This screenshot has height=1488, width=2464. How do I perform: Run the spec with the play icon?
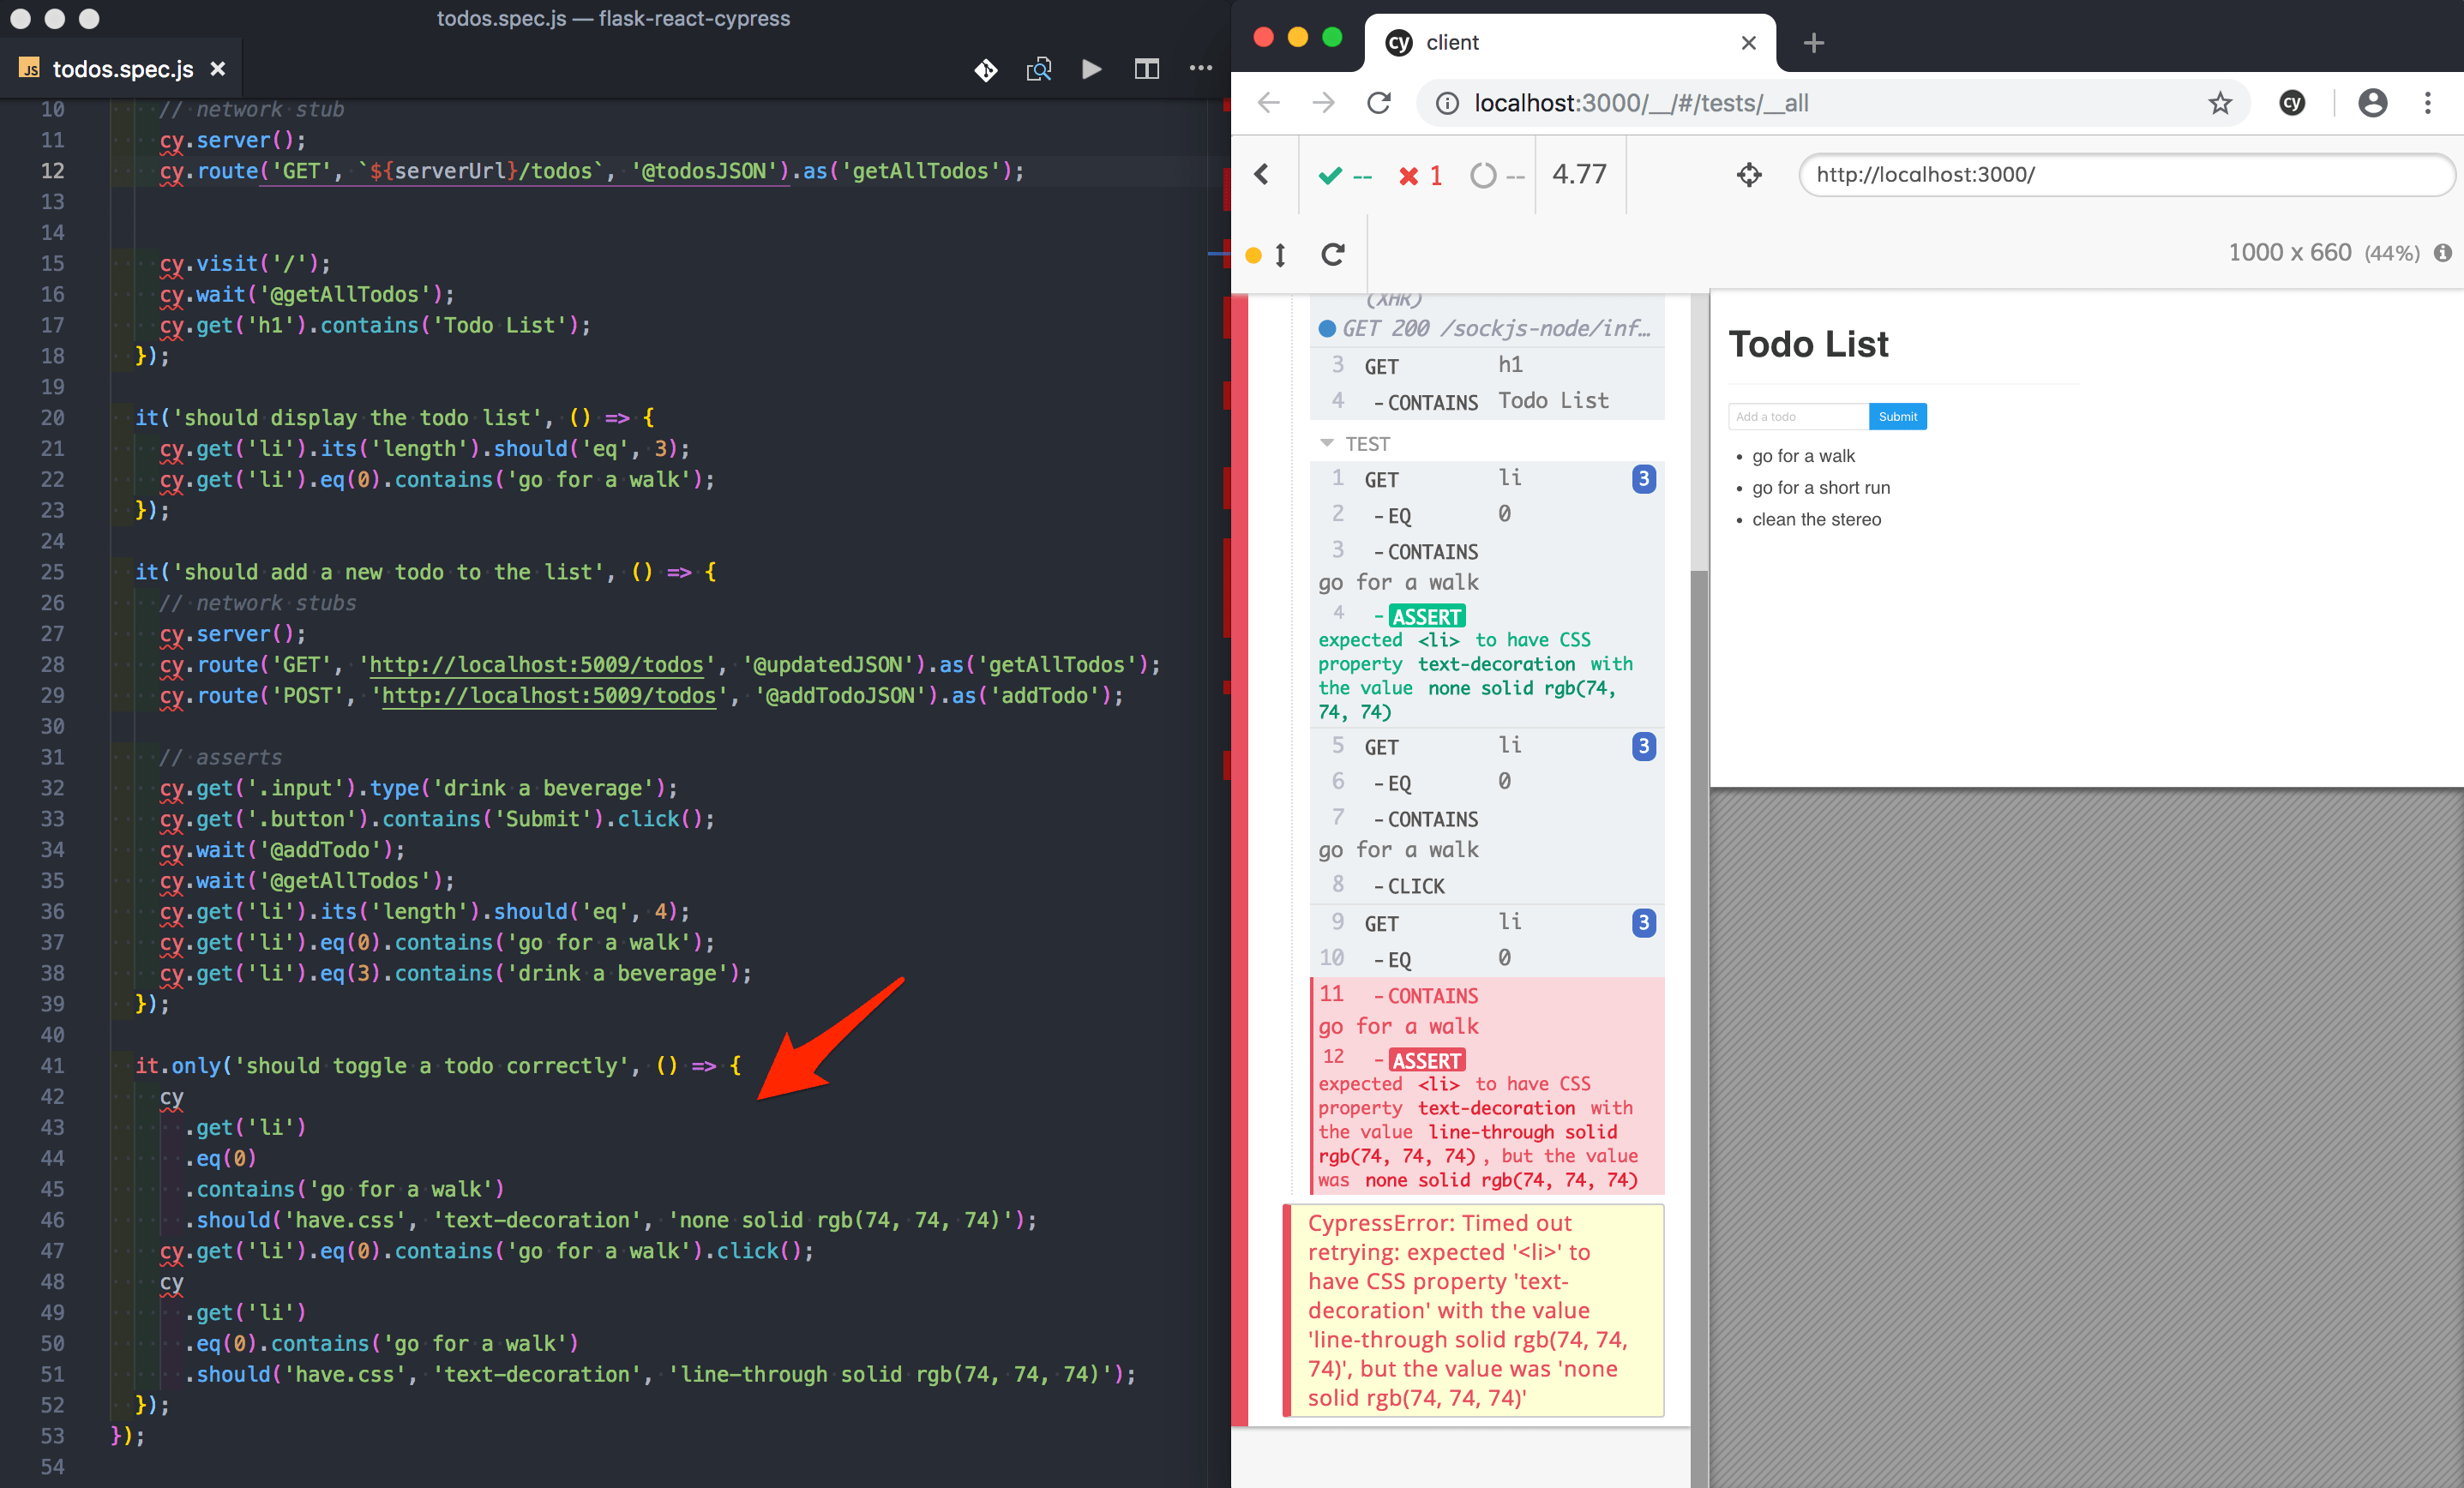(x=1092, y=69)
